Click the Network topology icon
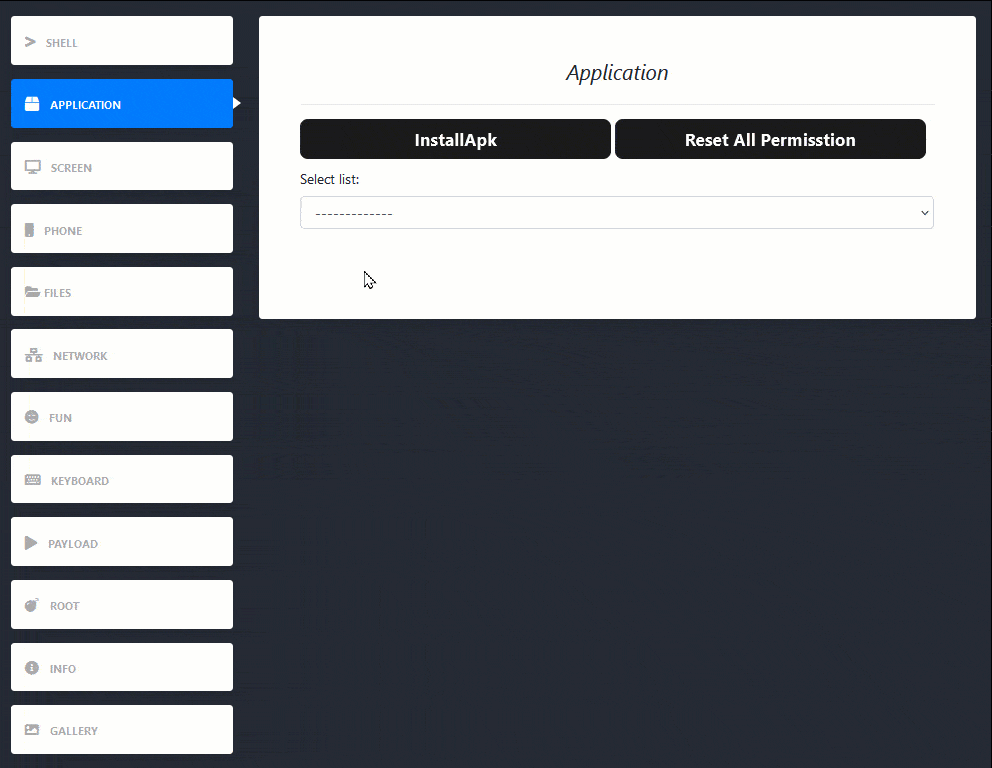The height and width of the screenshot is (768, 992). [34, 355]
